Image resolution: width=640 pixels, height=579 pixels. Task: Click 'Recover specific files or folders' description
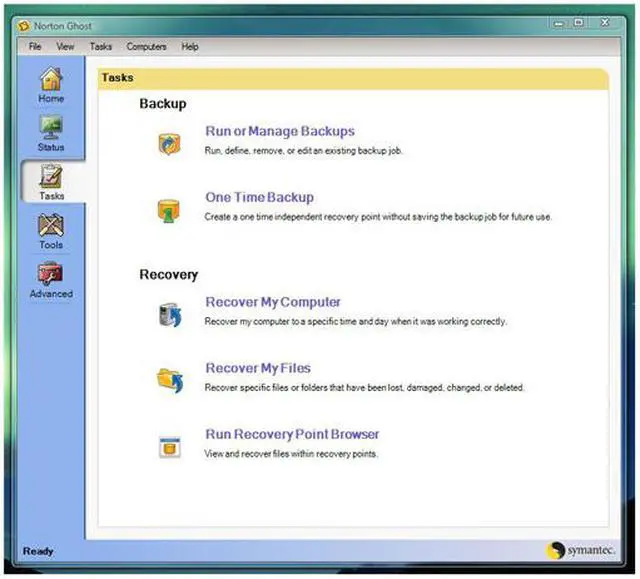tap(364, 388)
